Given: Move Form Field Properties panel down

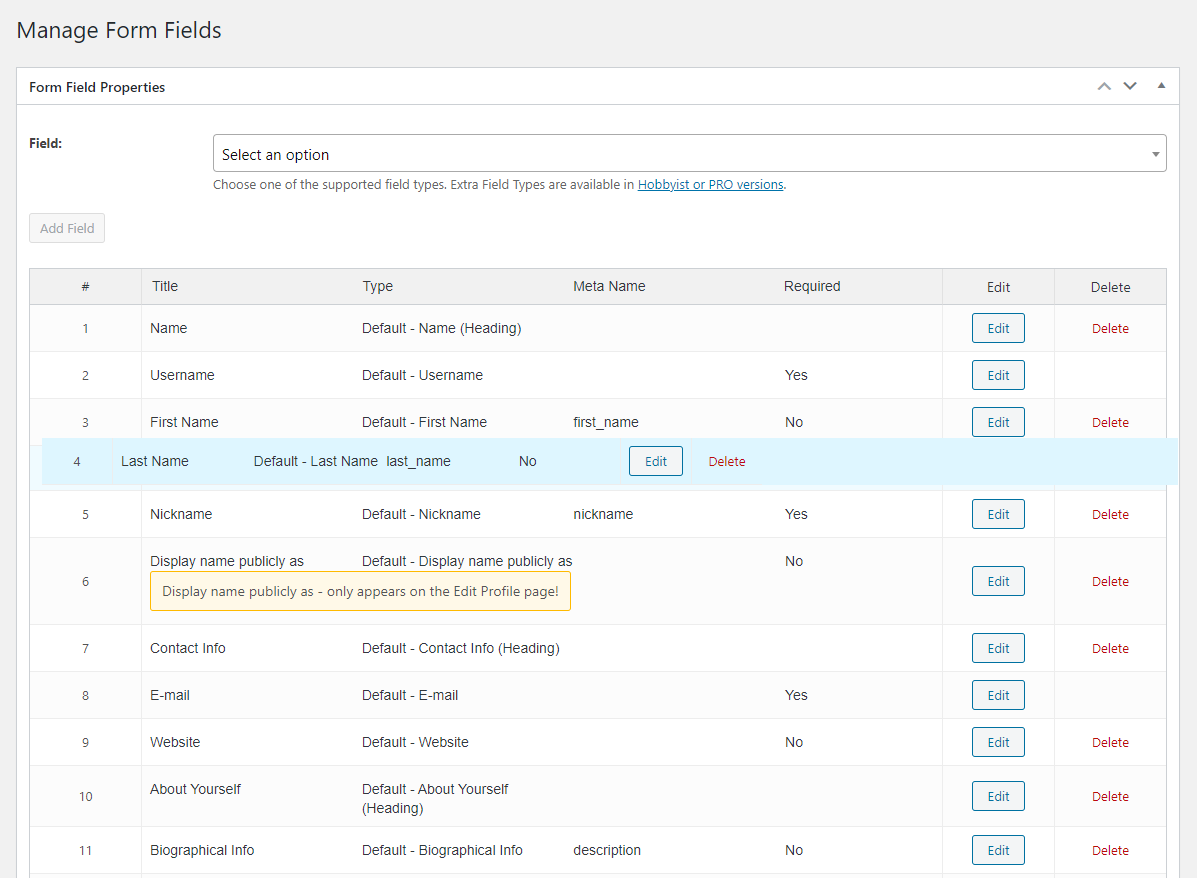Looking at the screenshot, I should 1130,86.
